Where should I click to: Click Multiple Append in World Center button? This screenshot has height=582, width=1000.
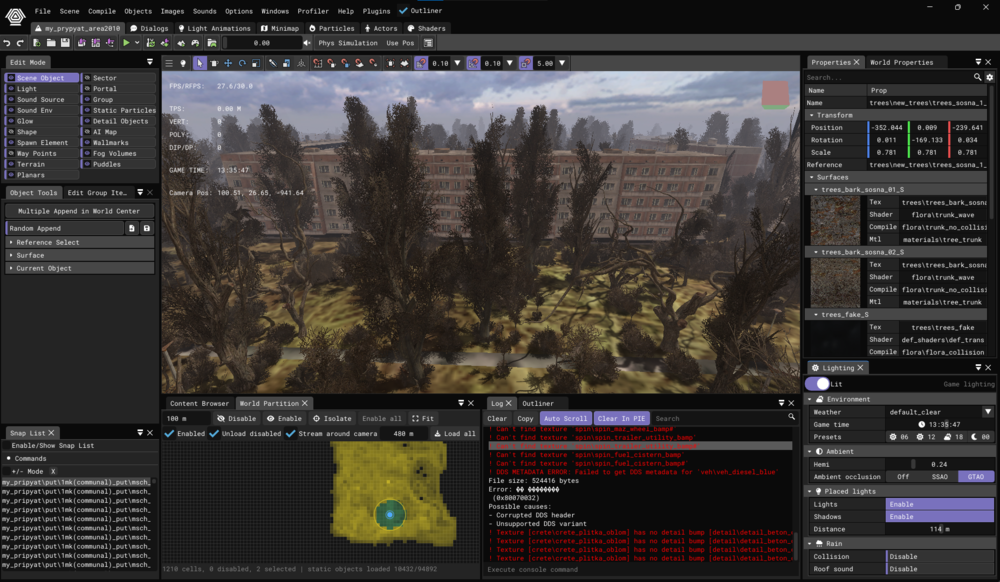point(79,211)
